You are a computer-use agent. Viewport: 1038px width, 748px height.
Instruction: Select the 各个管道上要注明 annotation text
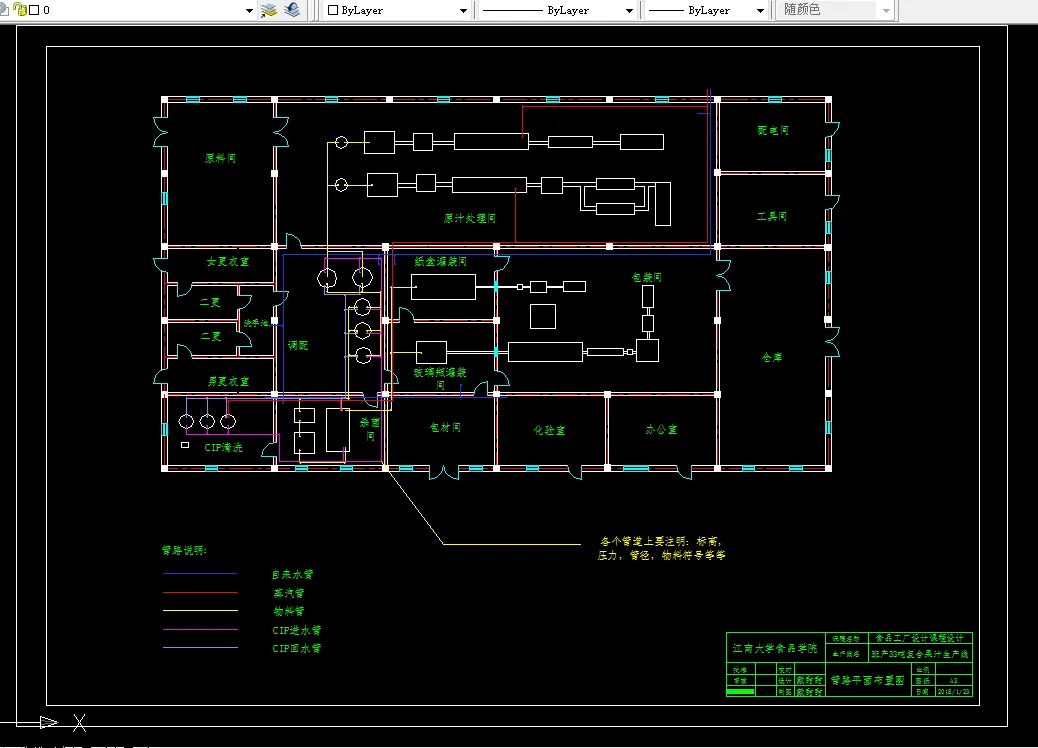click(661, 548)
